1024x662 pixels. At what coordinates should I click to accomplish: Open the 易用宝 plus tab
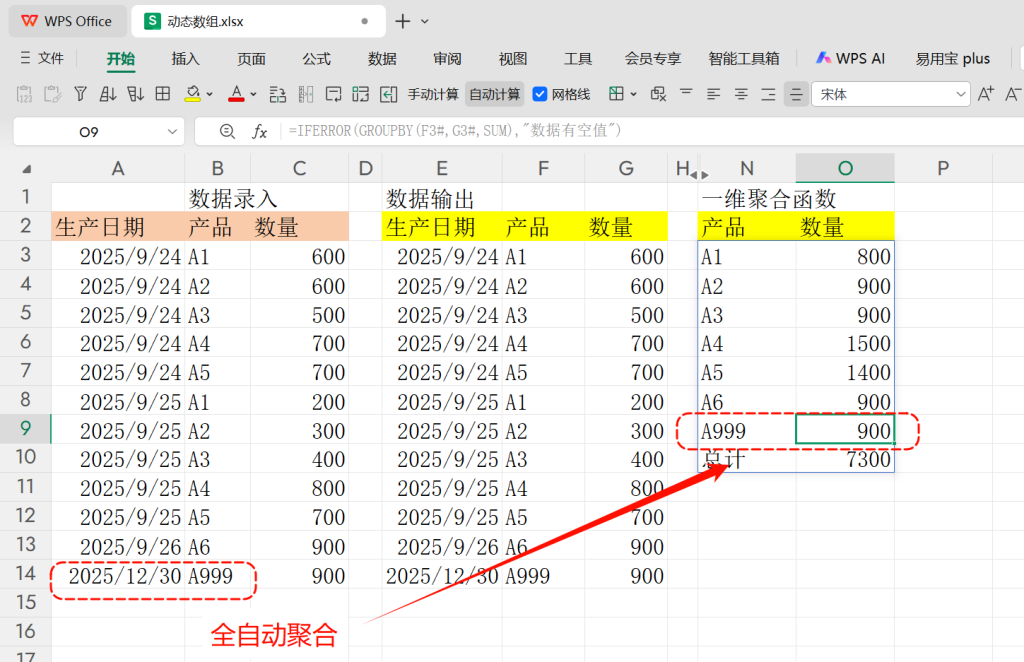click(x=953, y=59)
